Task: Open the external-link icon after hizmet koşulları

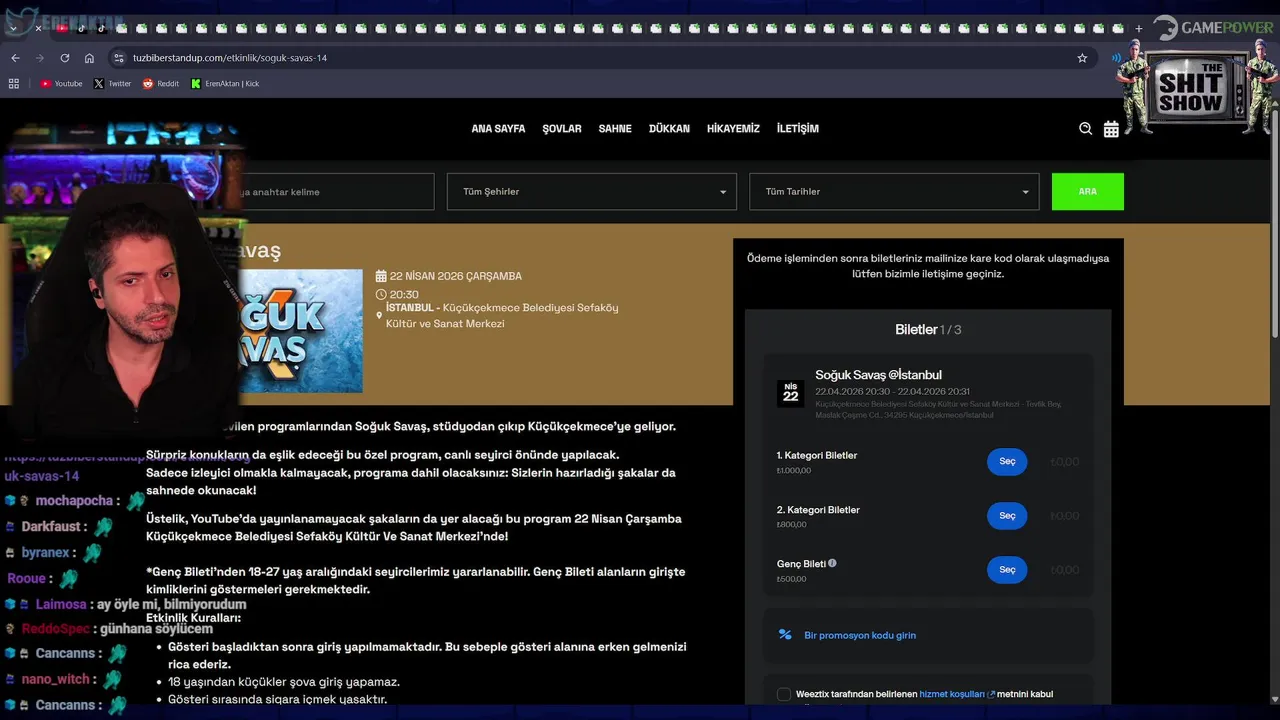Action: pyautogui.click(x=991, y=694)
